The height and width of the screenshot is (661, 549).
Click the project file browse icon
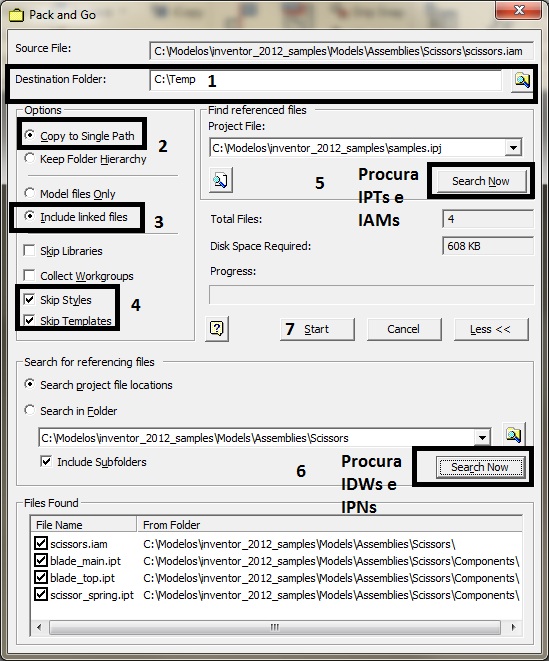[x=221, y=180]
